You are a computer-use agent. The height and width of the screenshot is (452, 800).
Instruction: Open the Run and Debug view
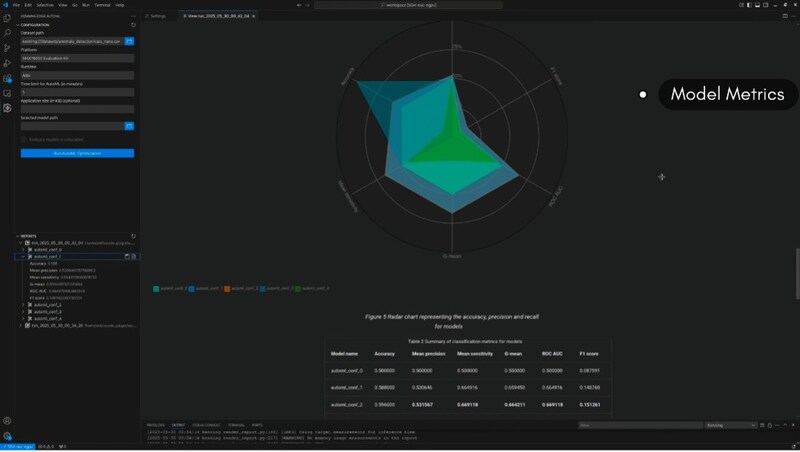click(x=7, y=63)
